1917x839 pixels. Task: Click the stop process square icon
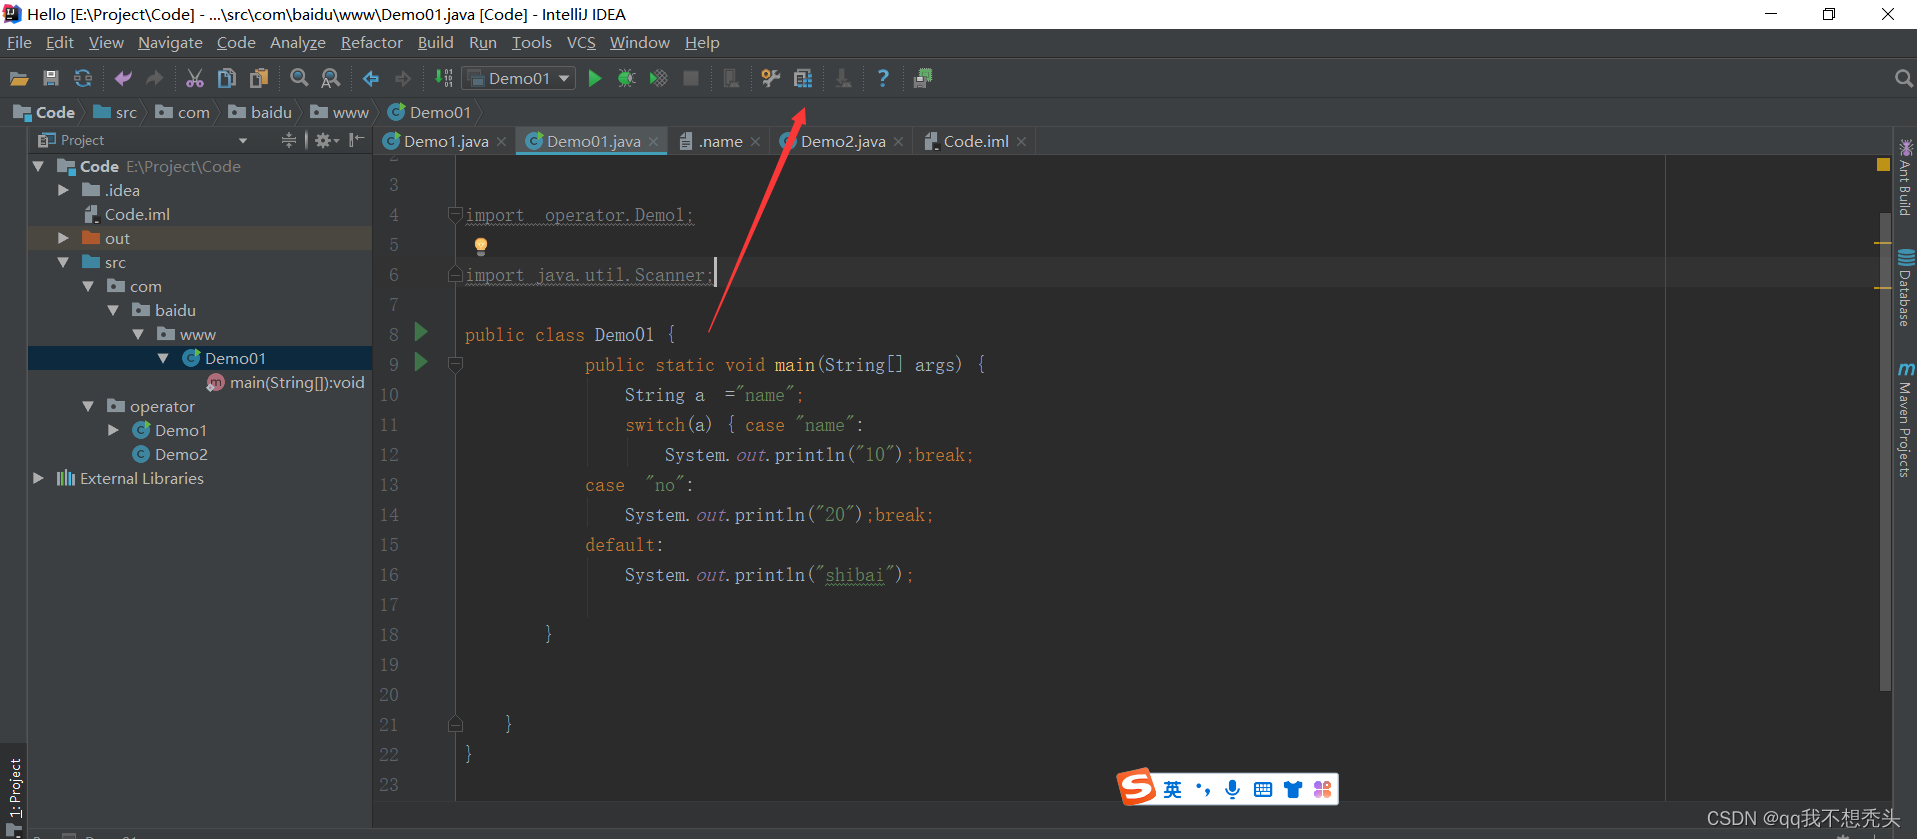[691, 78]
